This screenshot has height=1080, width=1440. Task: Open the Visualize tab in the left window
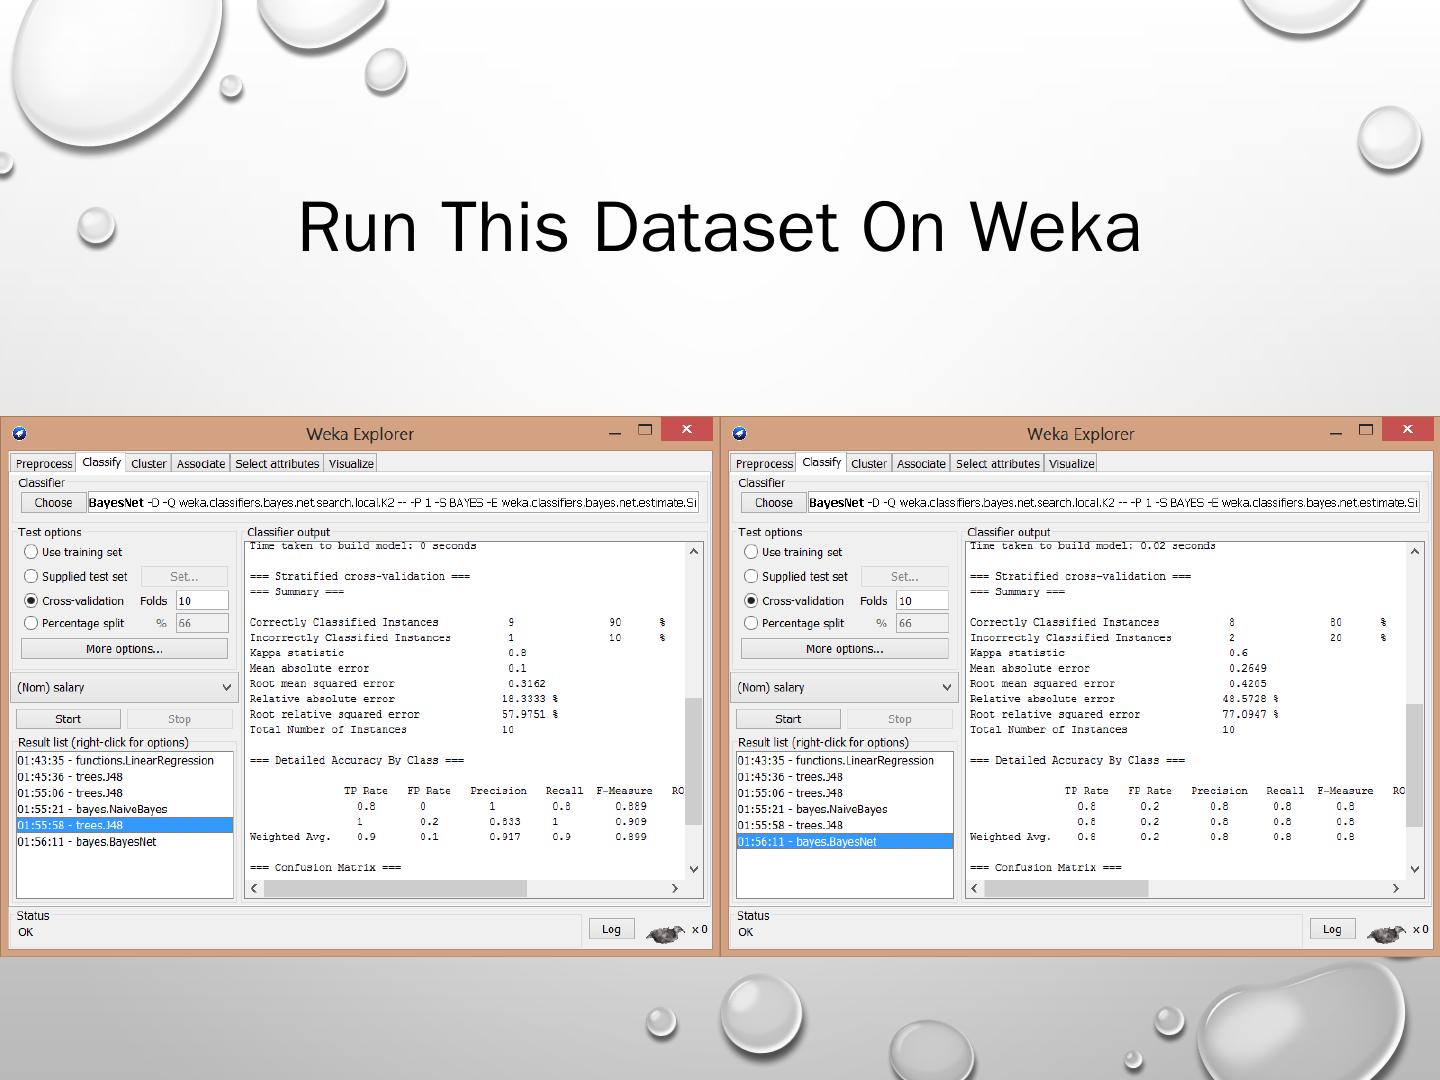(351, 464)
